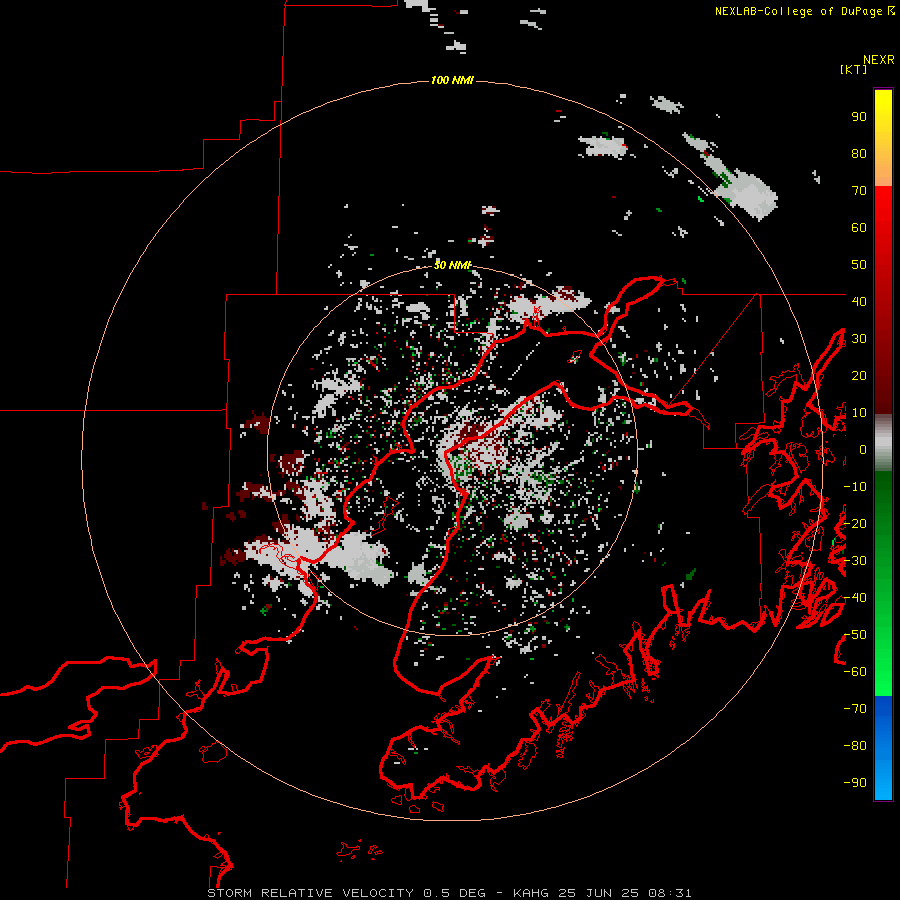The width and height of the screenshot is (900, 900).
Task: Click the -70 scale value
Action: click(855, 709)
